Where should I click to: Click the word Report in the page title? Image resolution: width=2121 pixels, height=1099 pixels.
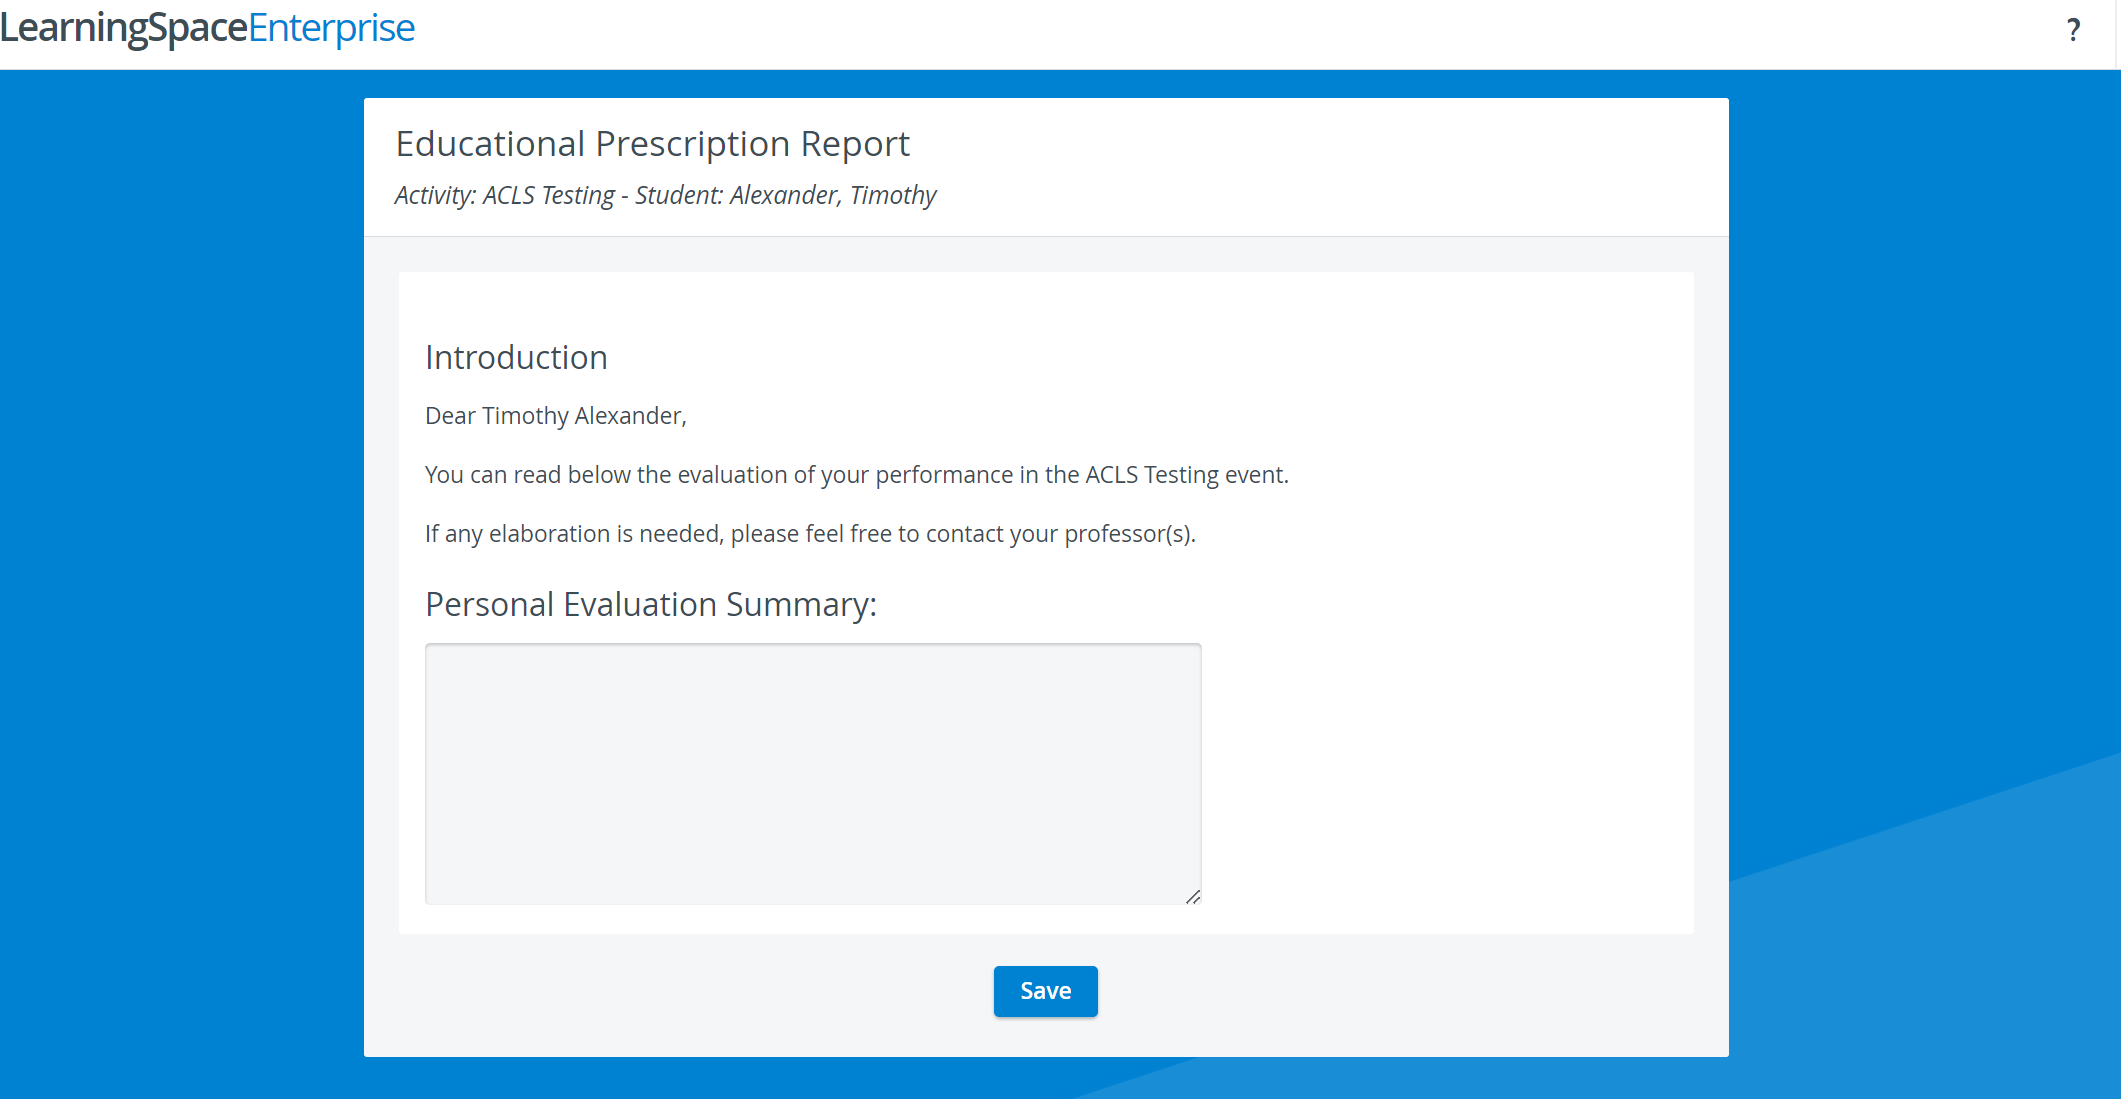[x=855, y=144]
